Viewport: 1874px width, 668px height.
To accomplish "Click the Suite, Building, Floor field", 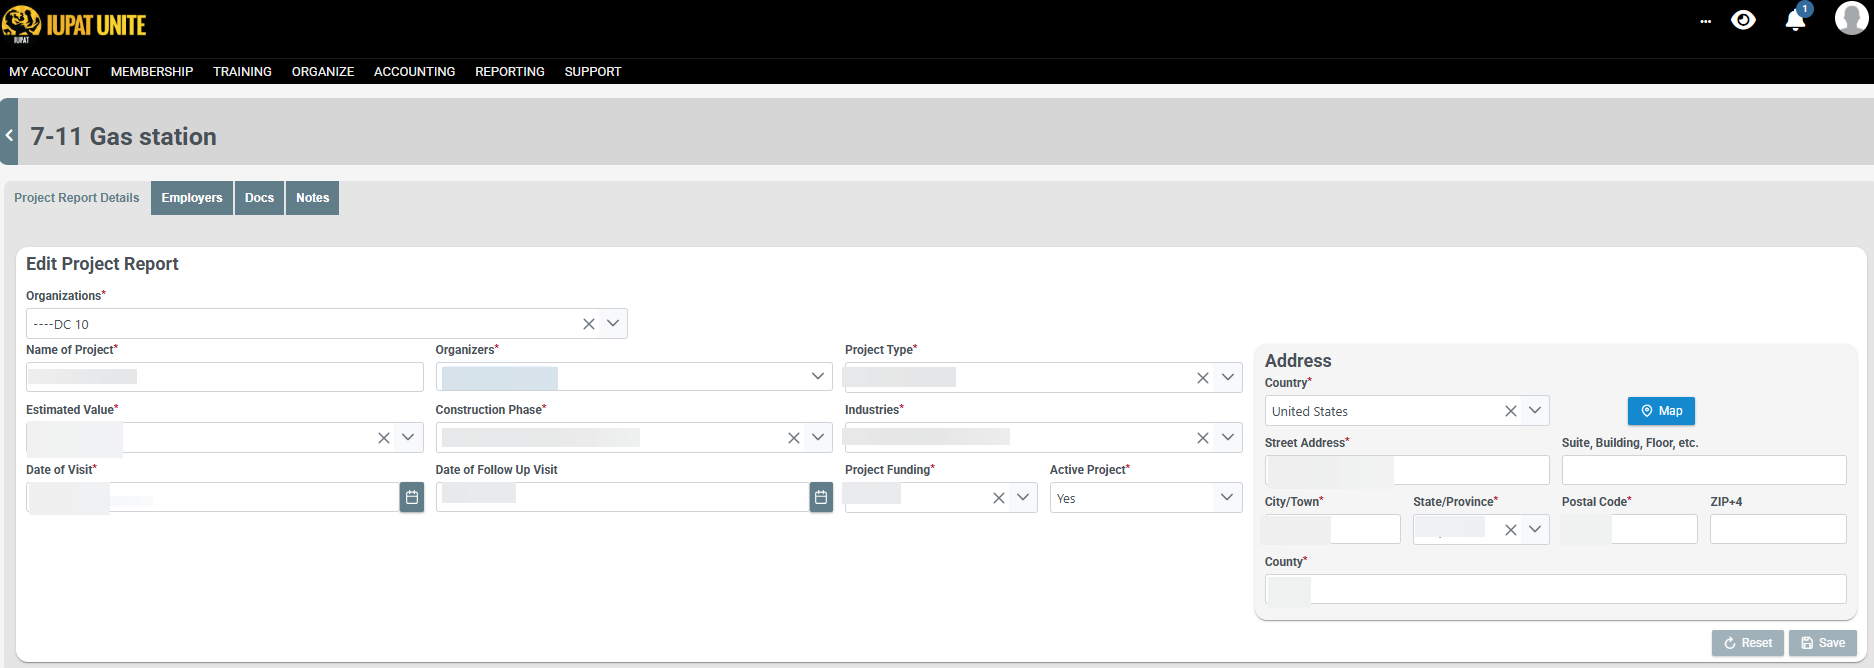I will point(1704,470).
